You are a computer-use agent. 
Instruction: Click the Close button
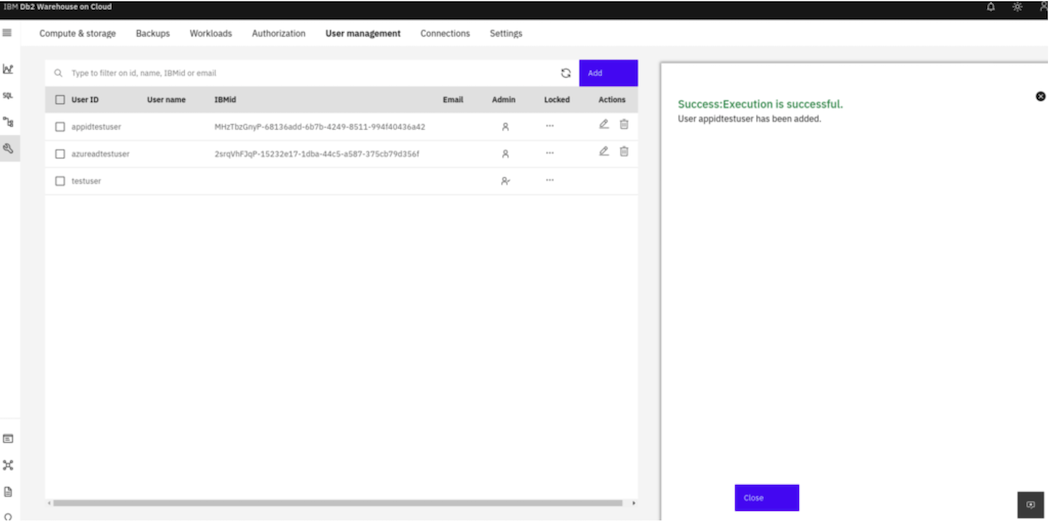coord(767,498)
